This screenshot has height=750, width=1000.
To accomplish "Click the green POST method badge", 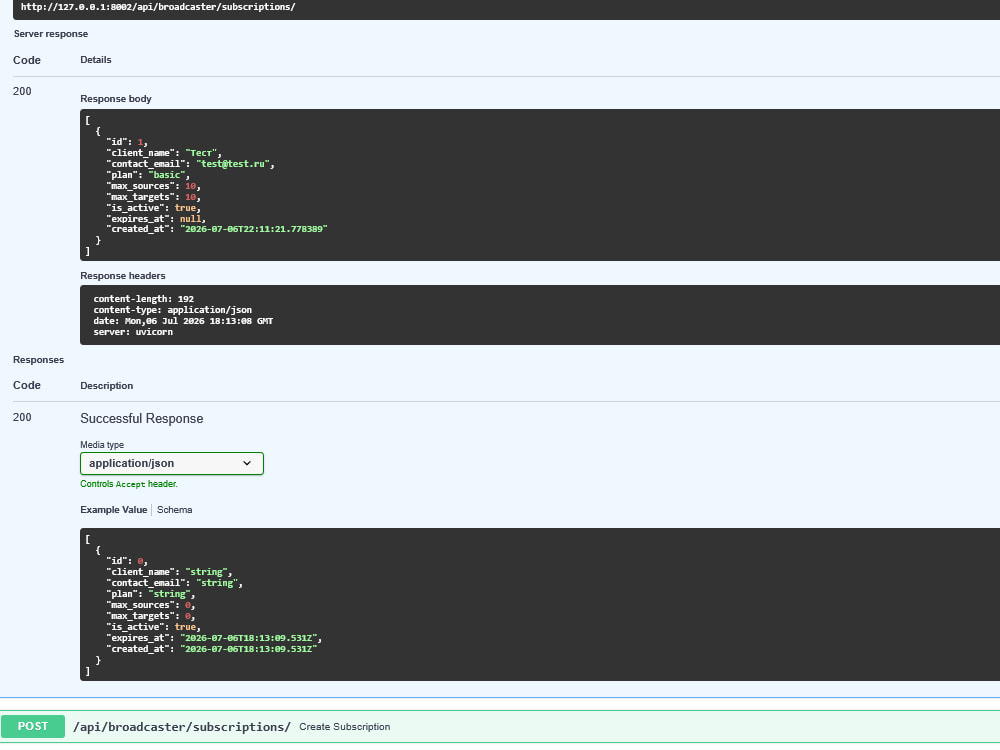I will [33, 726].
